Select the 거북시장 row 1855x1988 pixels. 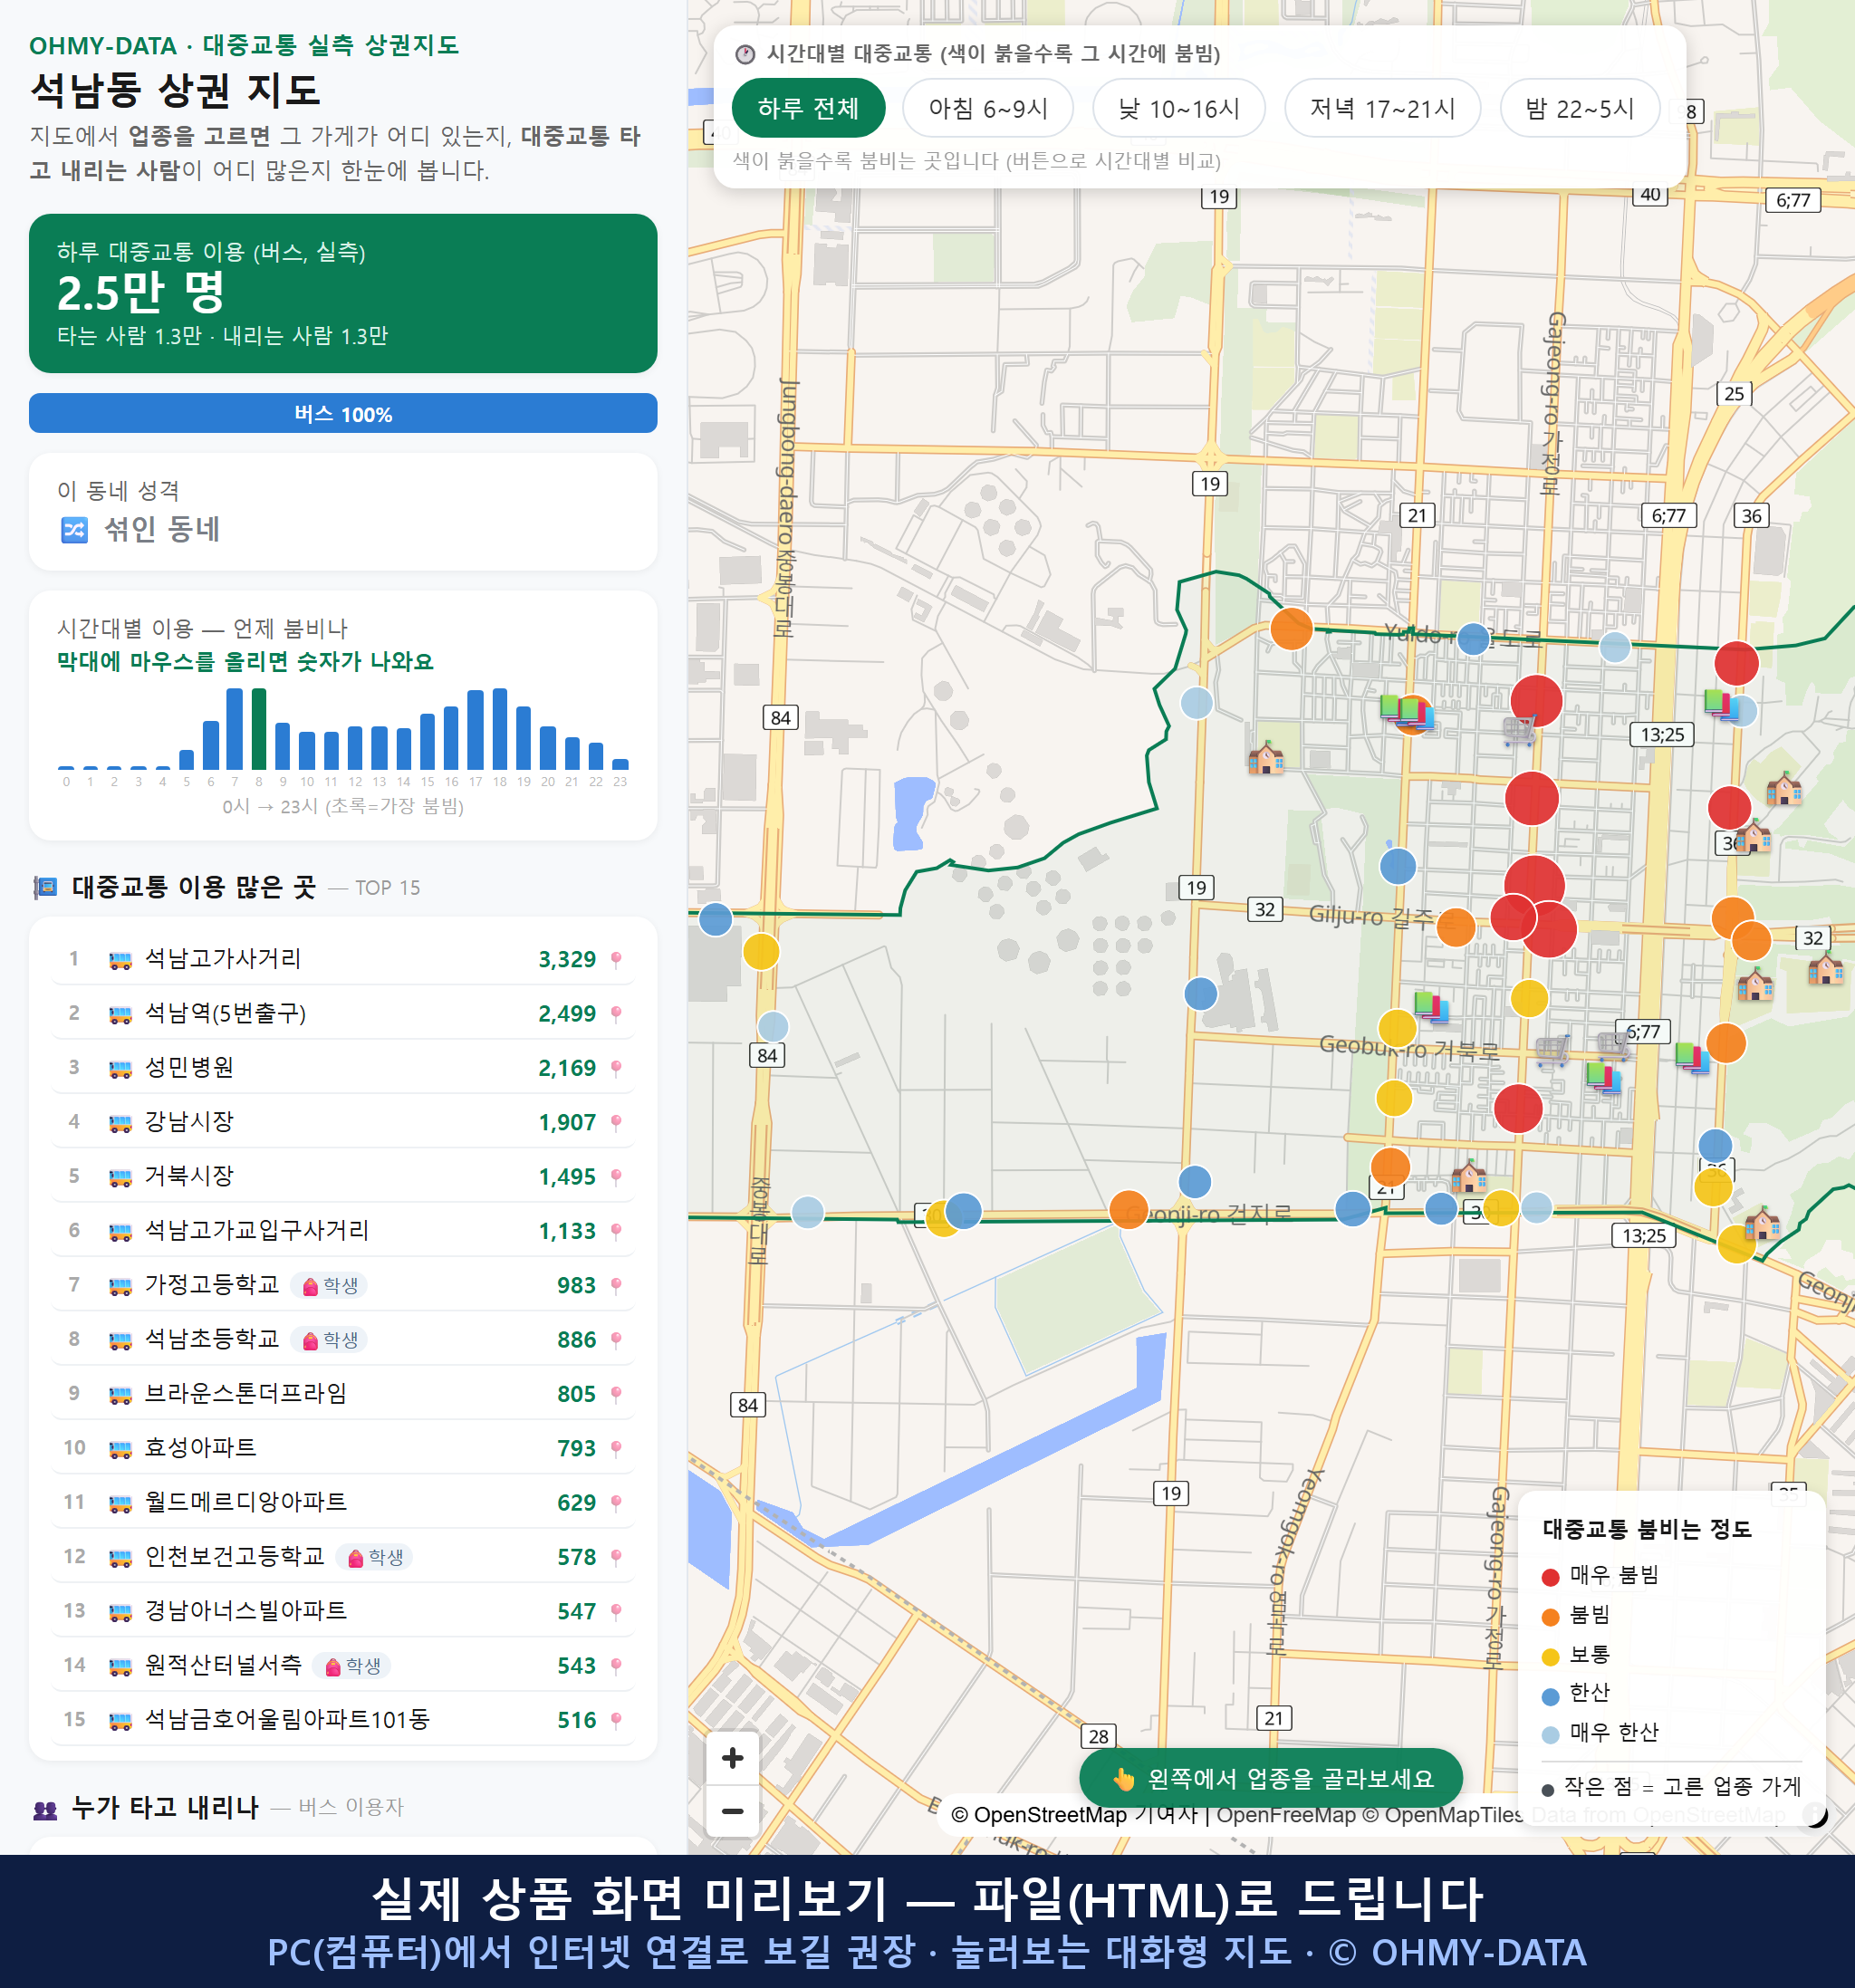click(x=343, y=1175)
